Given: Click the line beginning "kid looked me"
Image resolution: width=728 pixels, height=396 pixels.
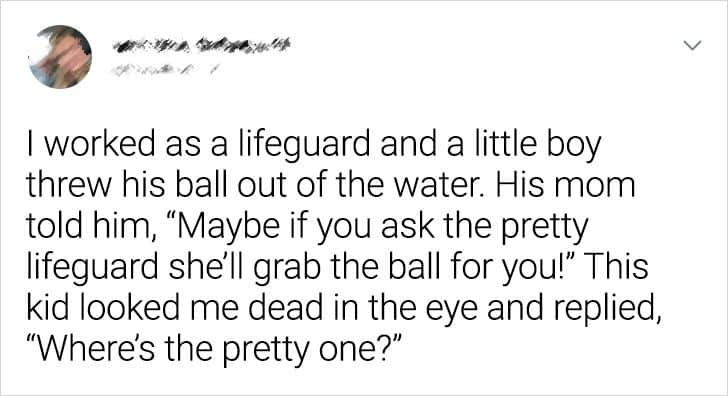Looking at the screenshot, I should [344, 309].
